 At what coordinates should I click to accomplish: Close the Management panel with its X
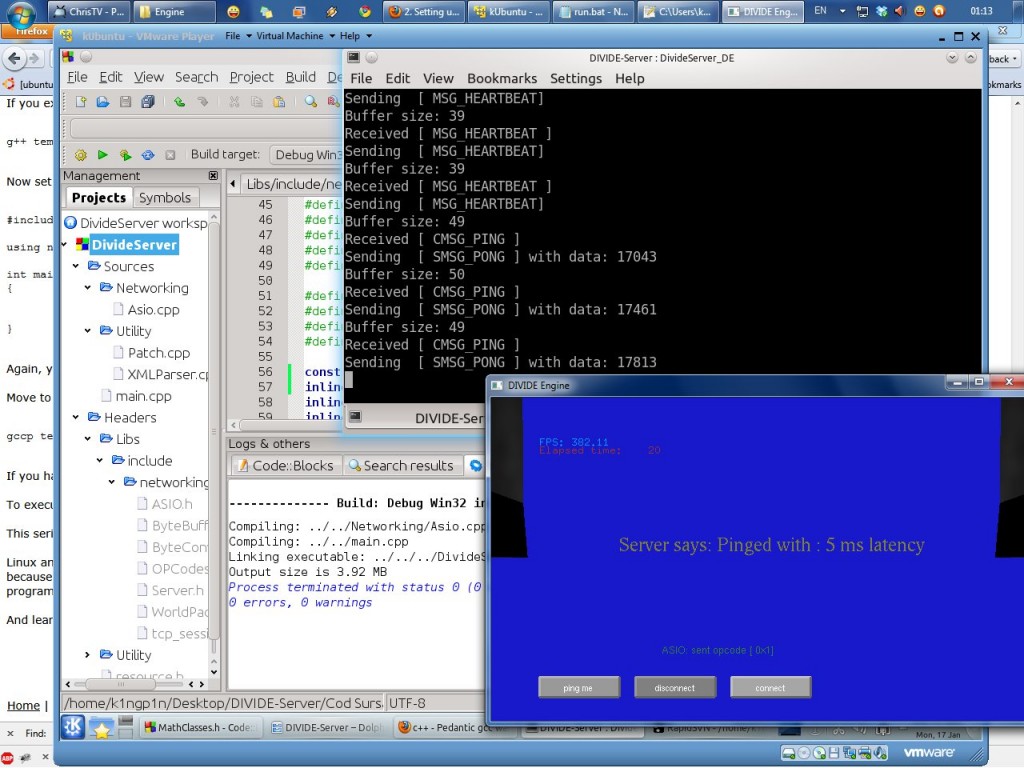point(213,176)
